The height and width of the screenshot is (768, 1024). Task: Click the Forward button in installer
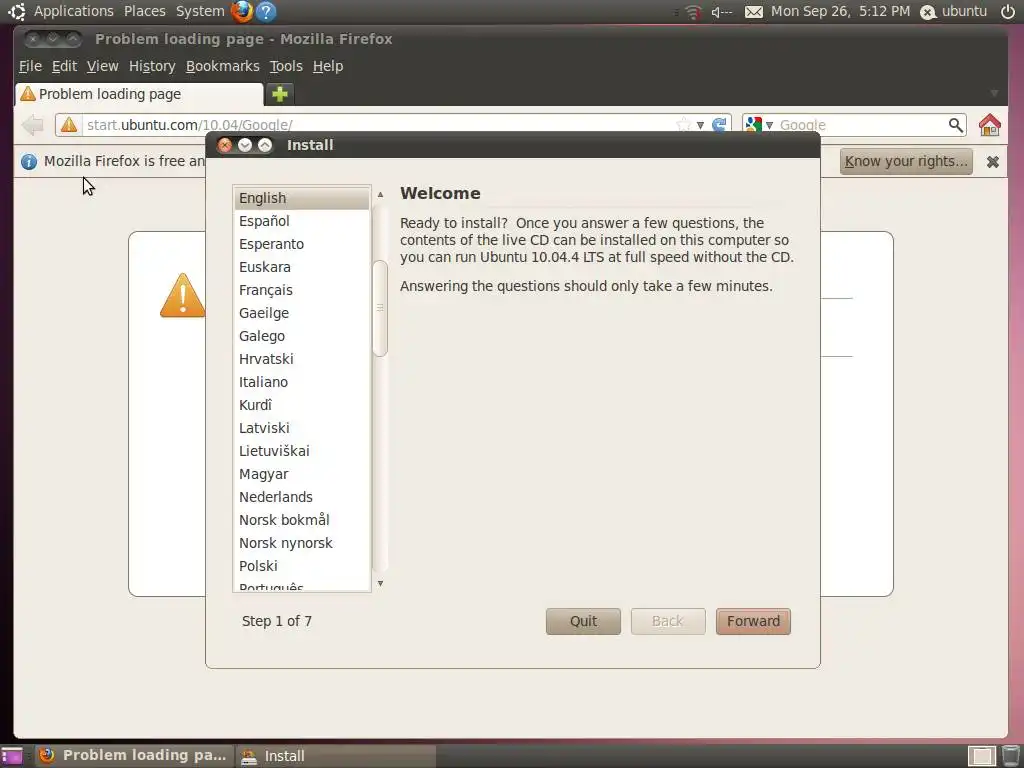tap(753, 621)
